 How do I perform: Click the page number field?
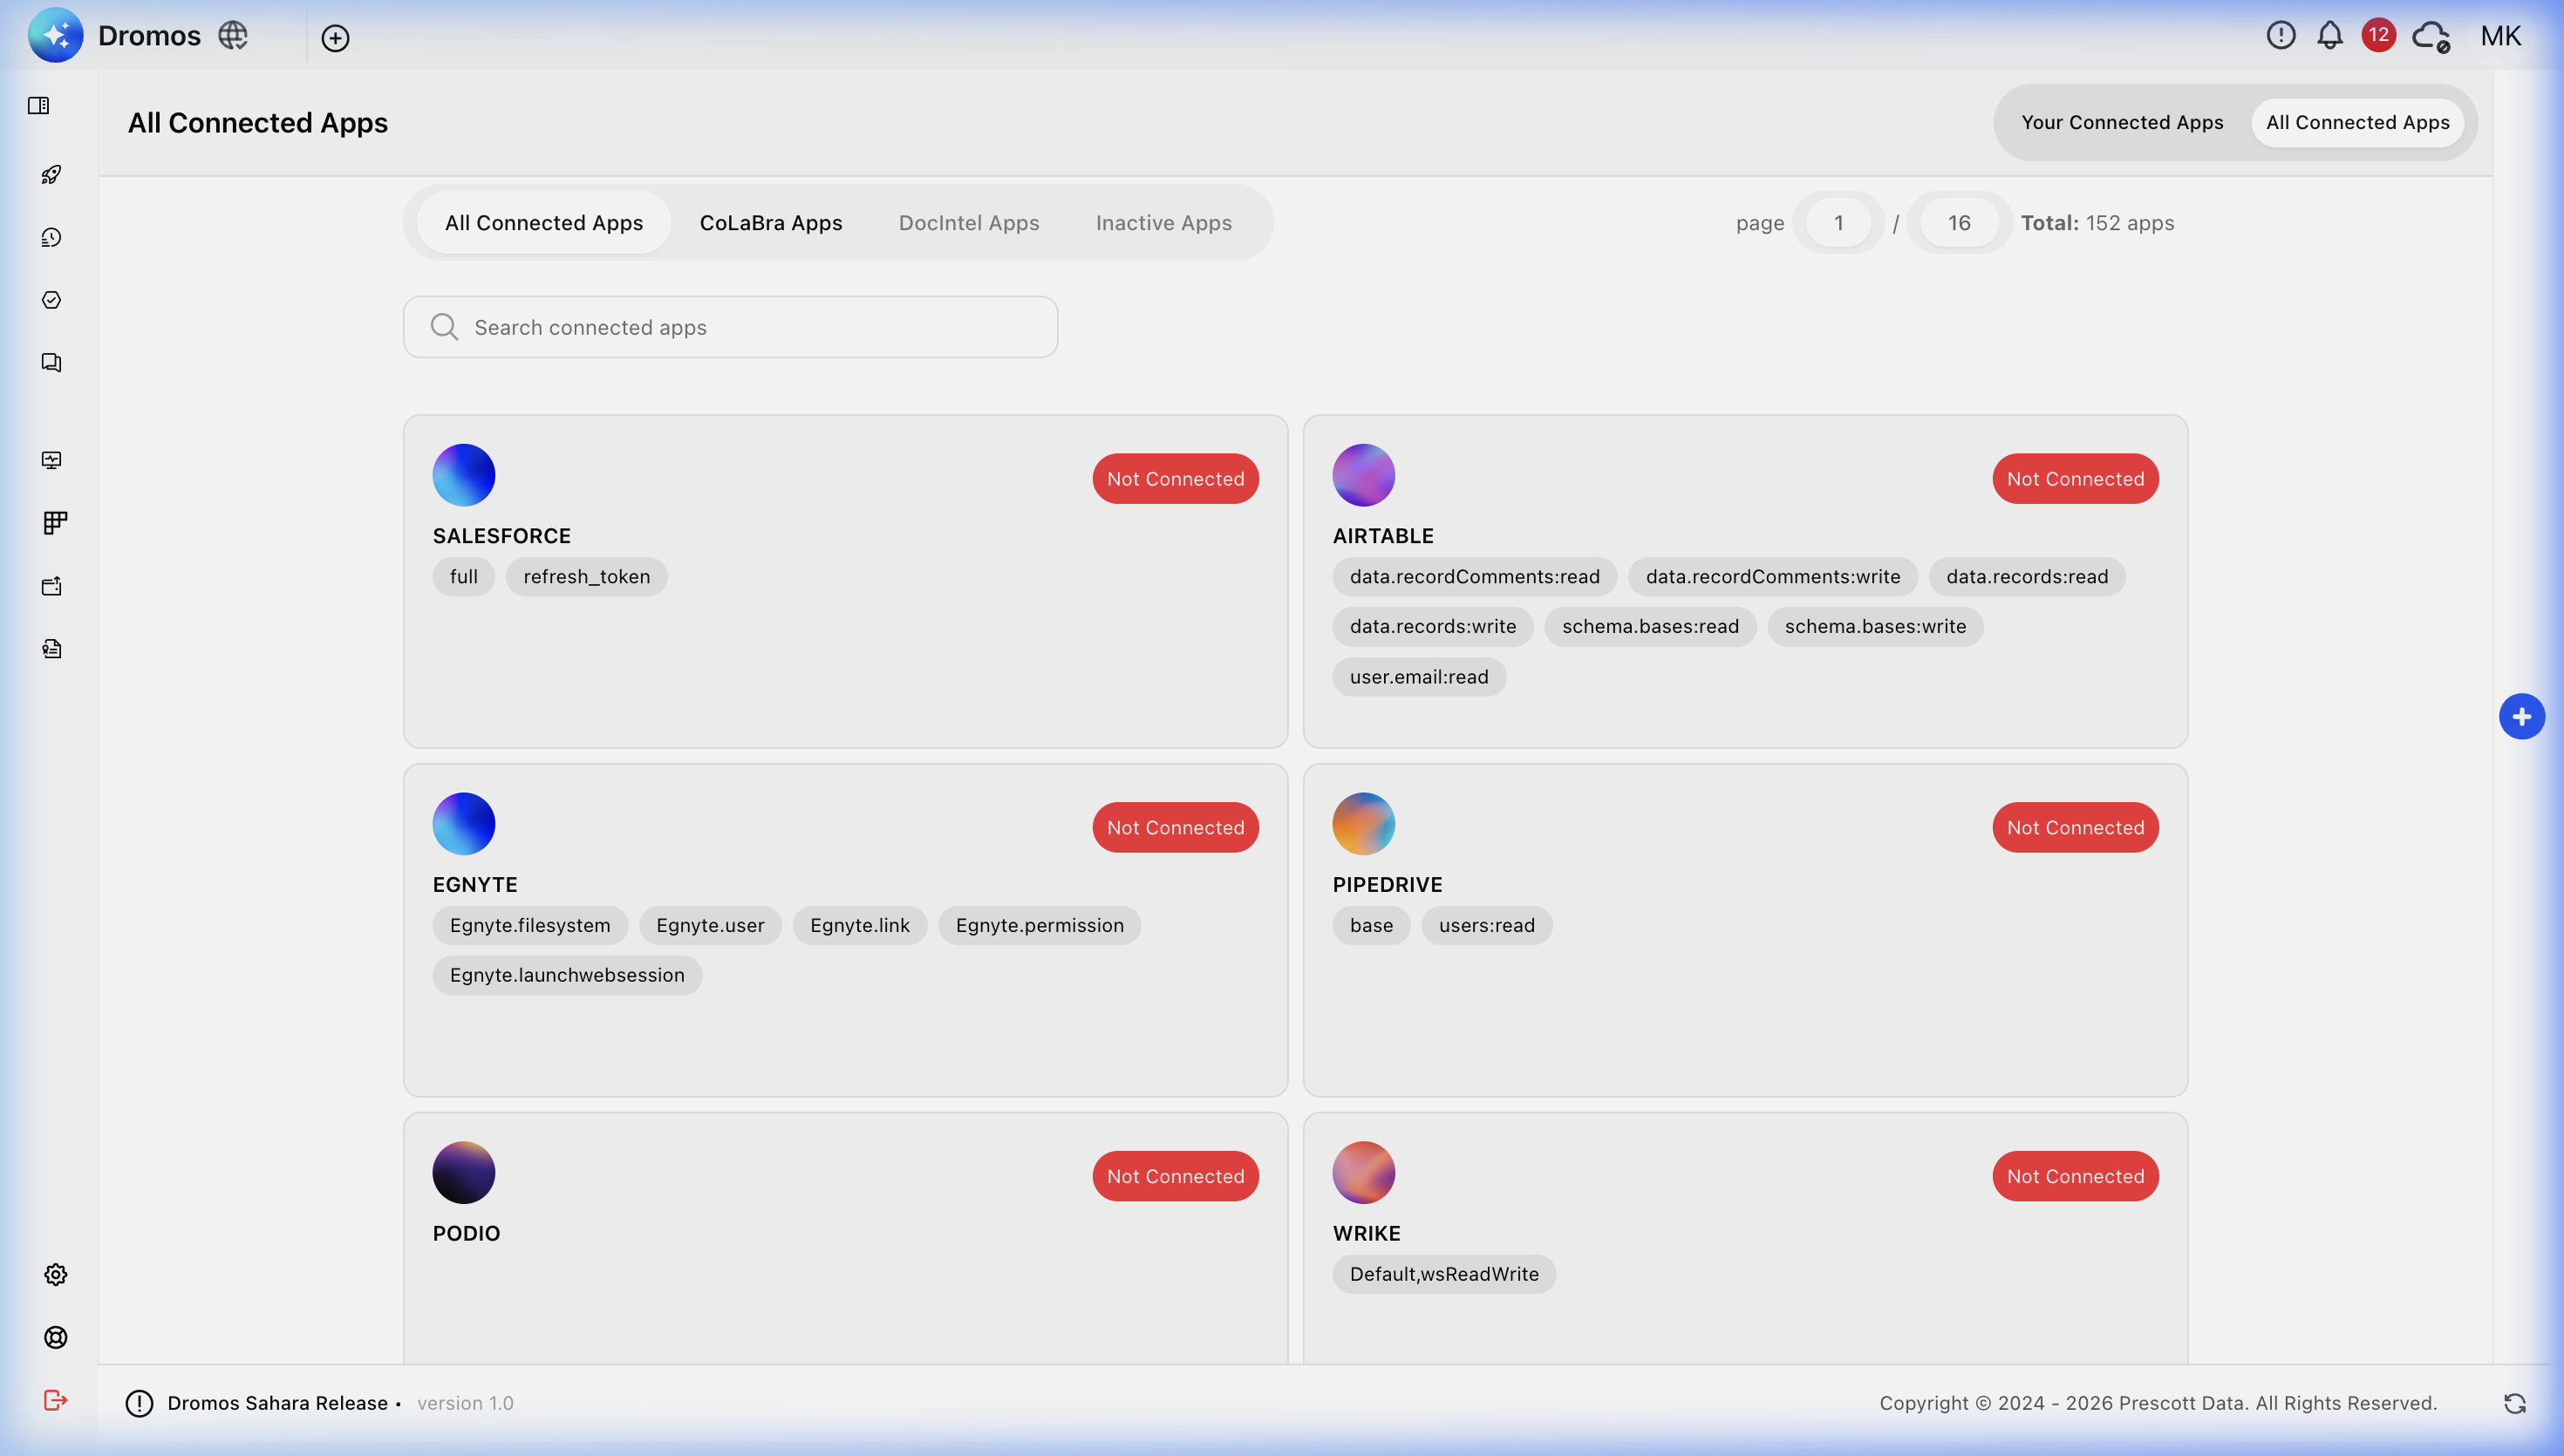tap(1839, 222)
